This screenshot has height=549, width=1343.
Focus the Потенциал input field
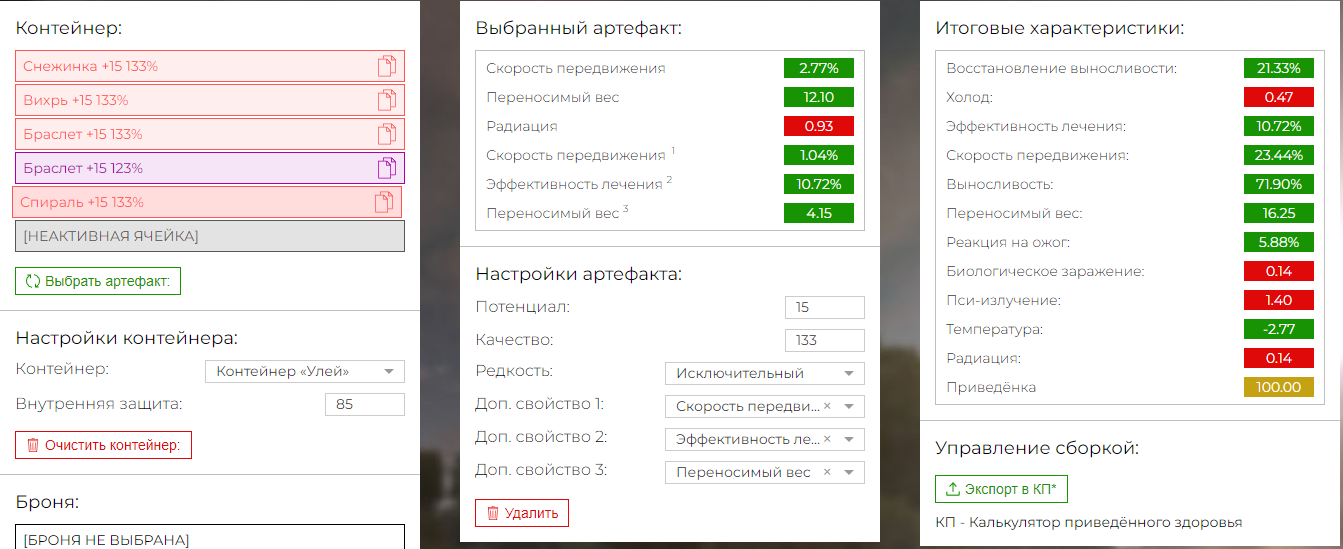825,307
